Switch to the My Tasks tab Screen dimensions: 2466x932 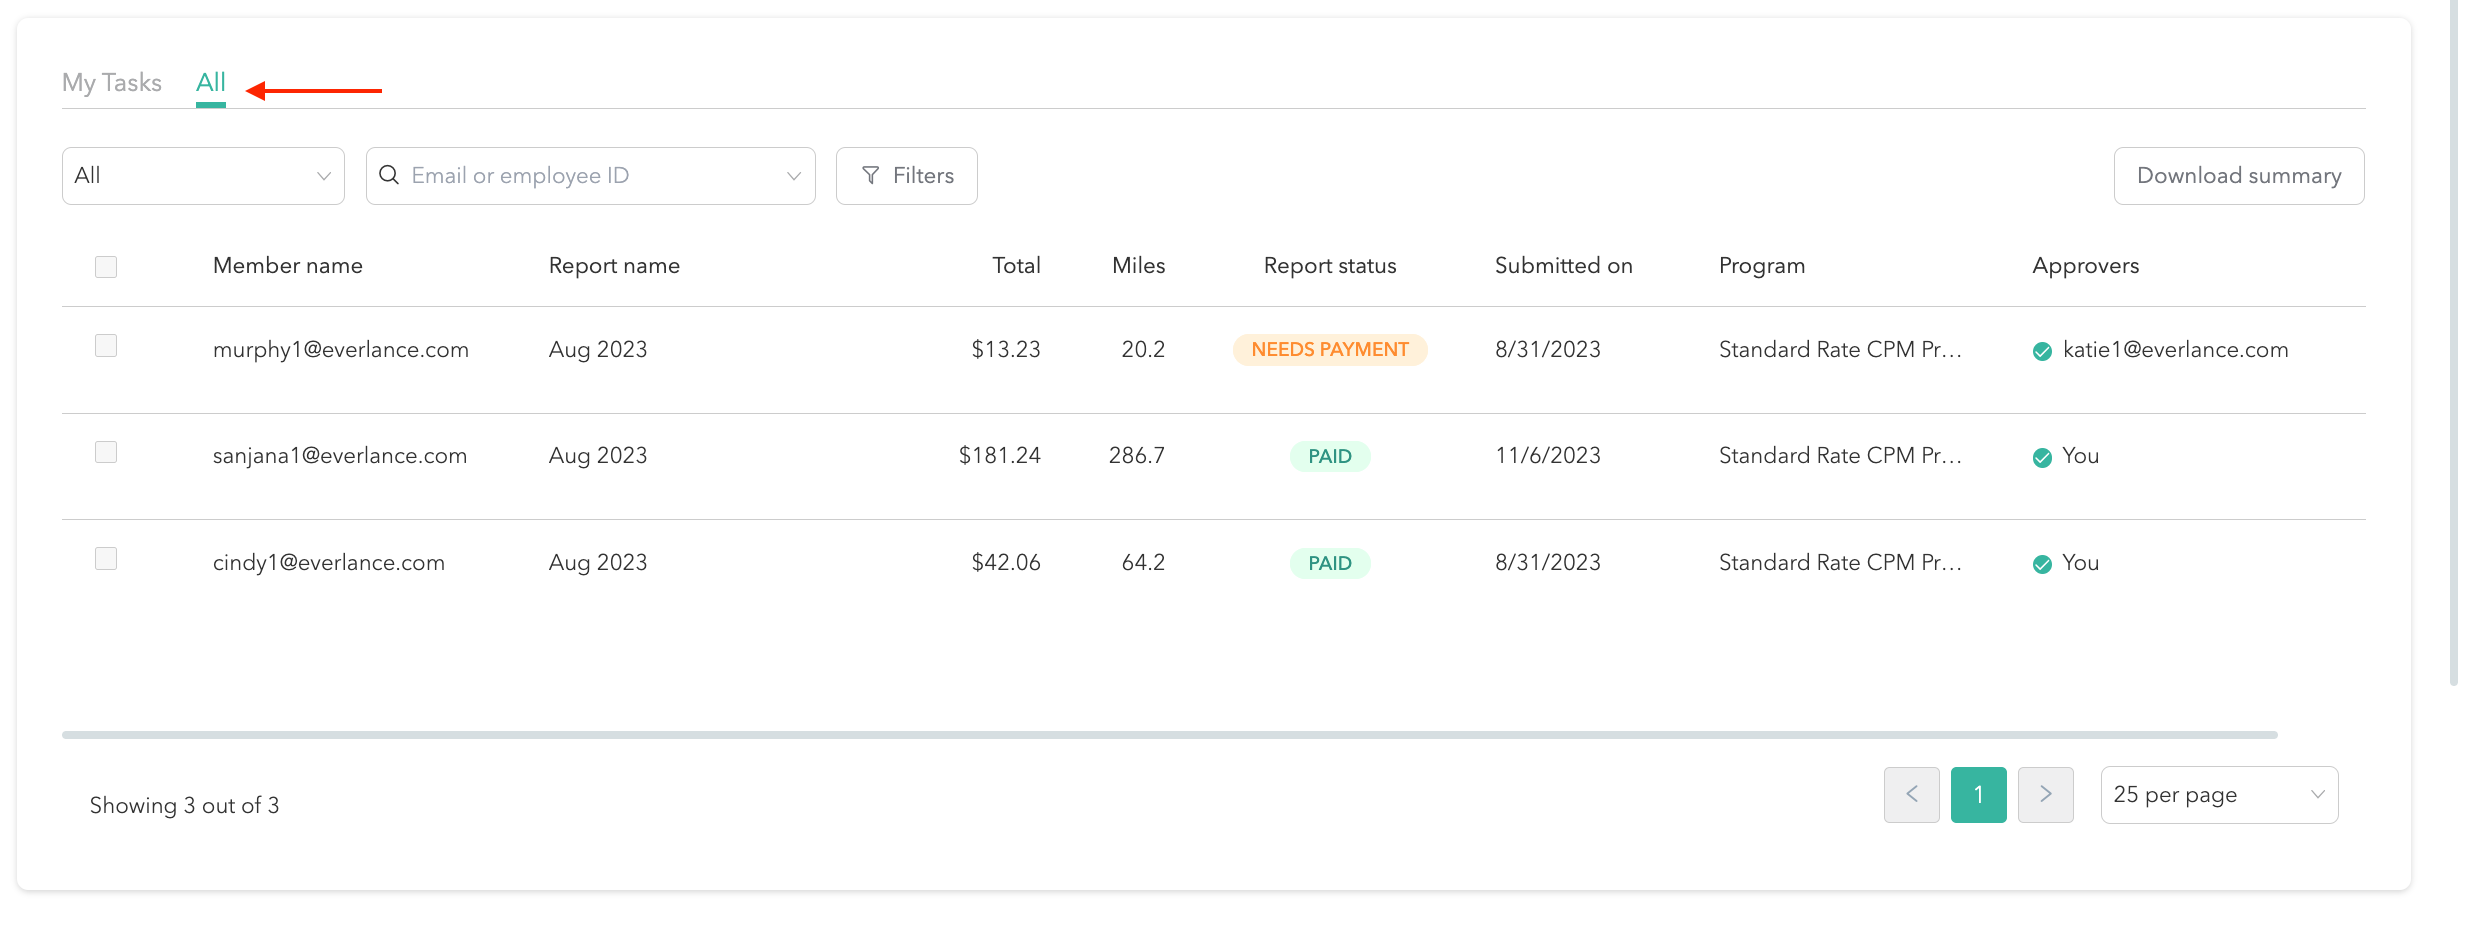point(112,83)
